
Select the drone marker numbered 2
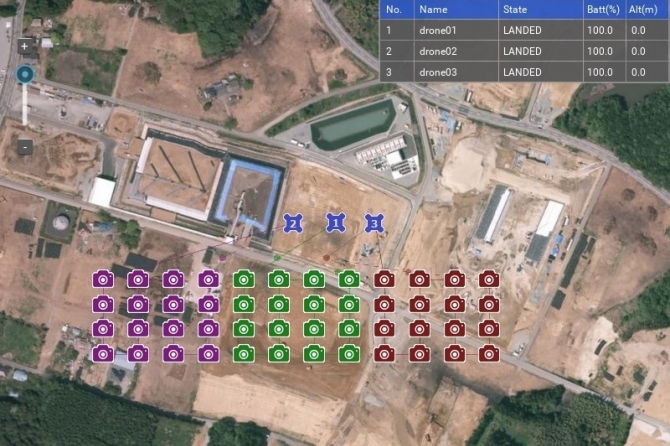coord(293,223)
